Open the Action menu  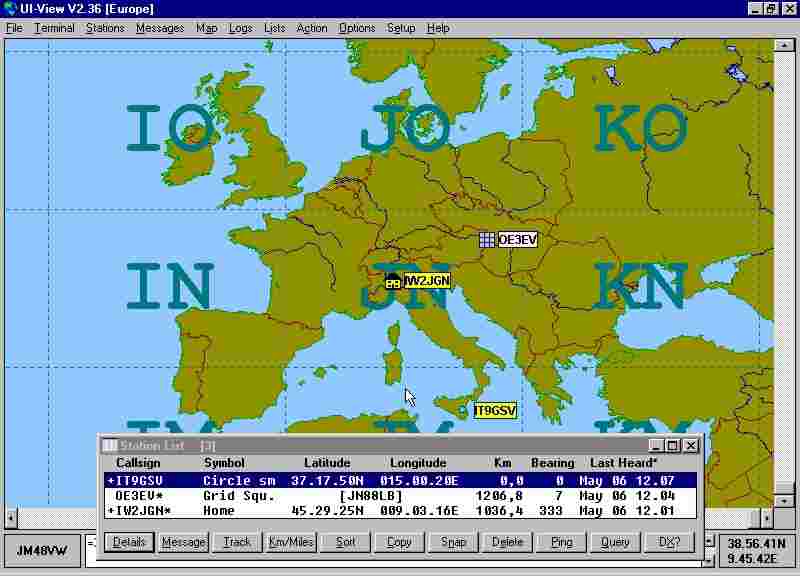312,28
